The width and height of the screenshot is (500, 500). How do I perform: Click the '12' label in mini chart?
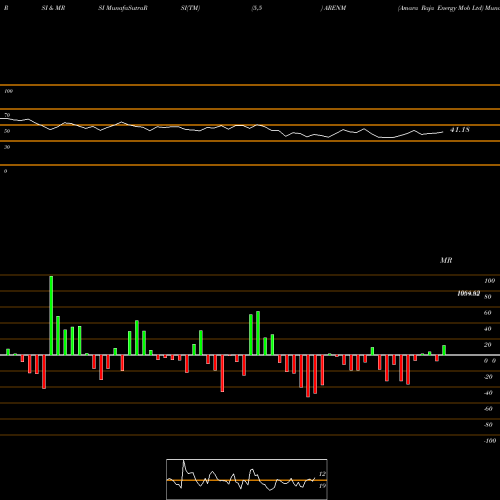pos(322,474)
